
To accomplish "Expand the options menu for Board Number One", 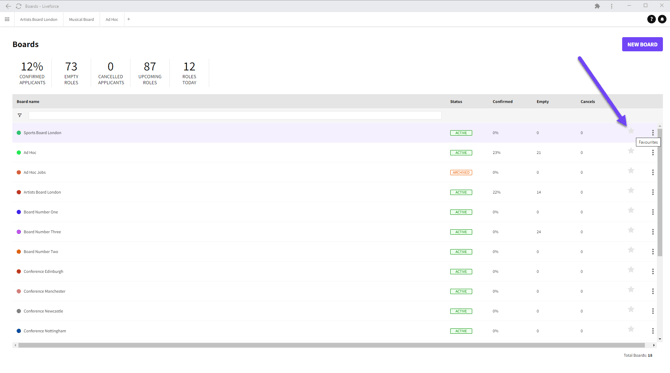I will click(653, 212).
